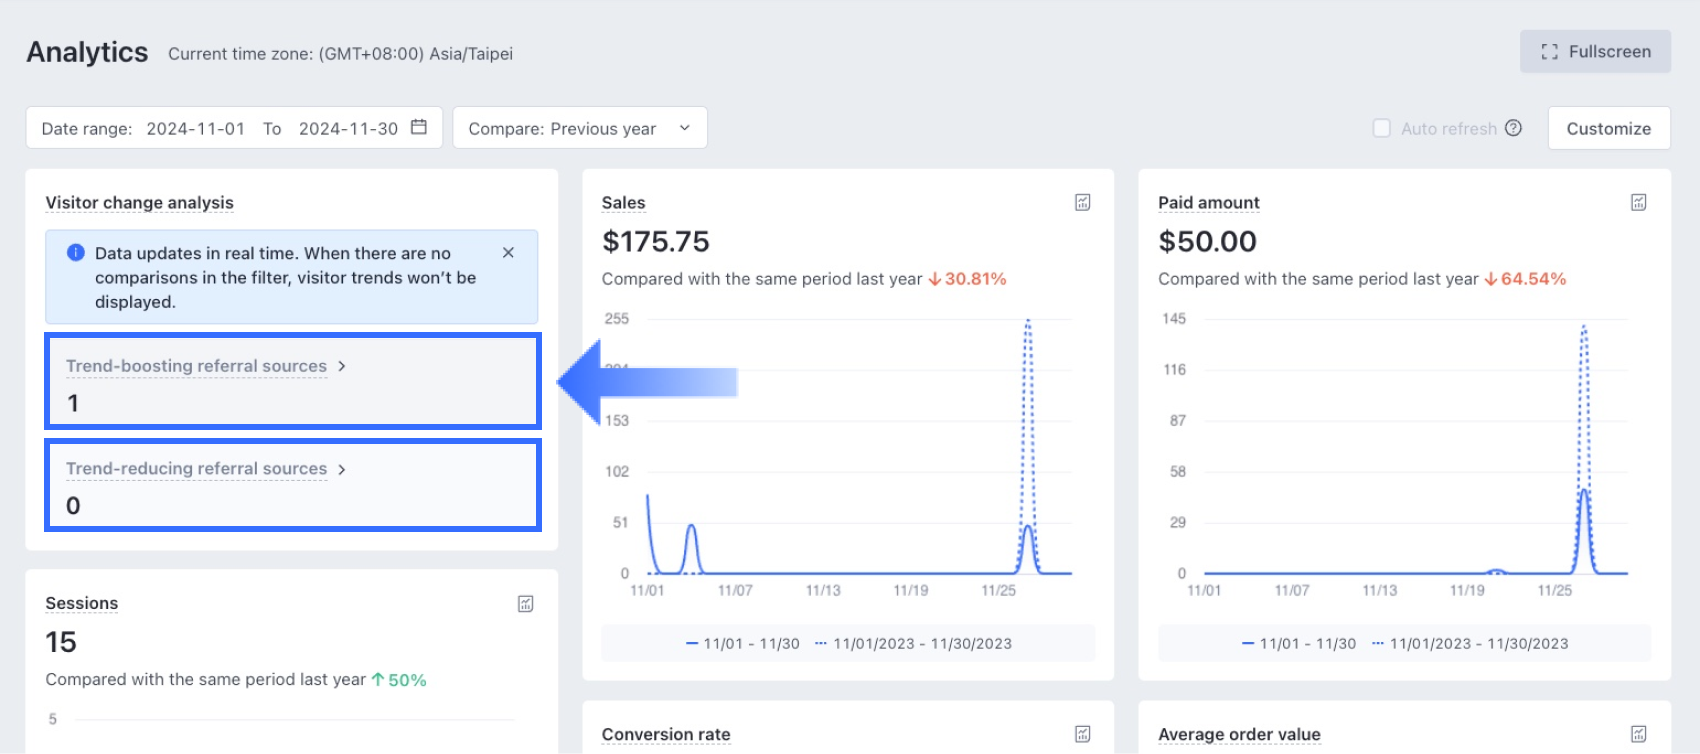Click the Customize button

click(x=1608, y=128)
